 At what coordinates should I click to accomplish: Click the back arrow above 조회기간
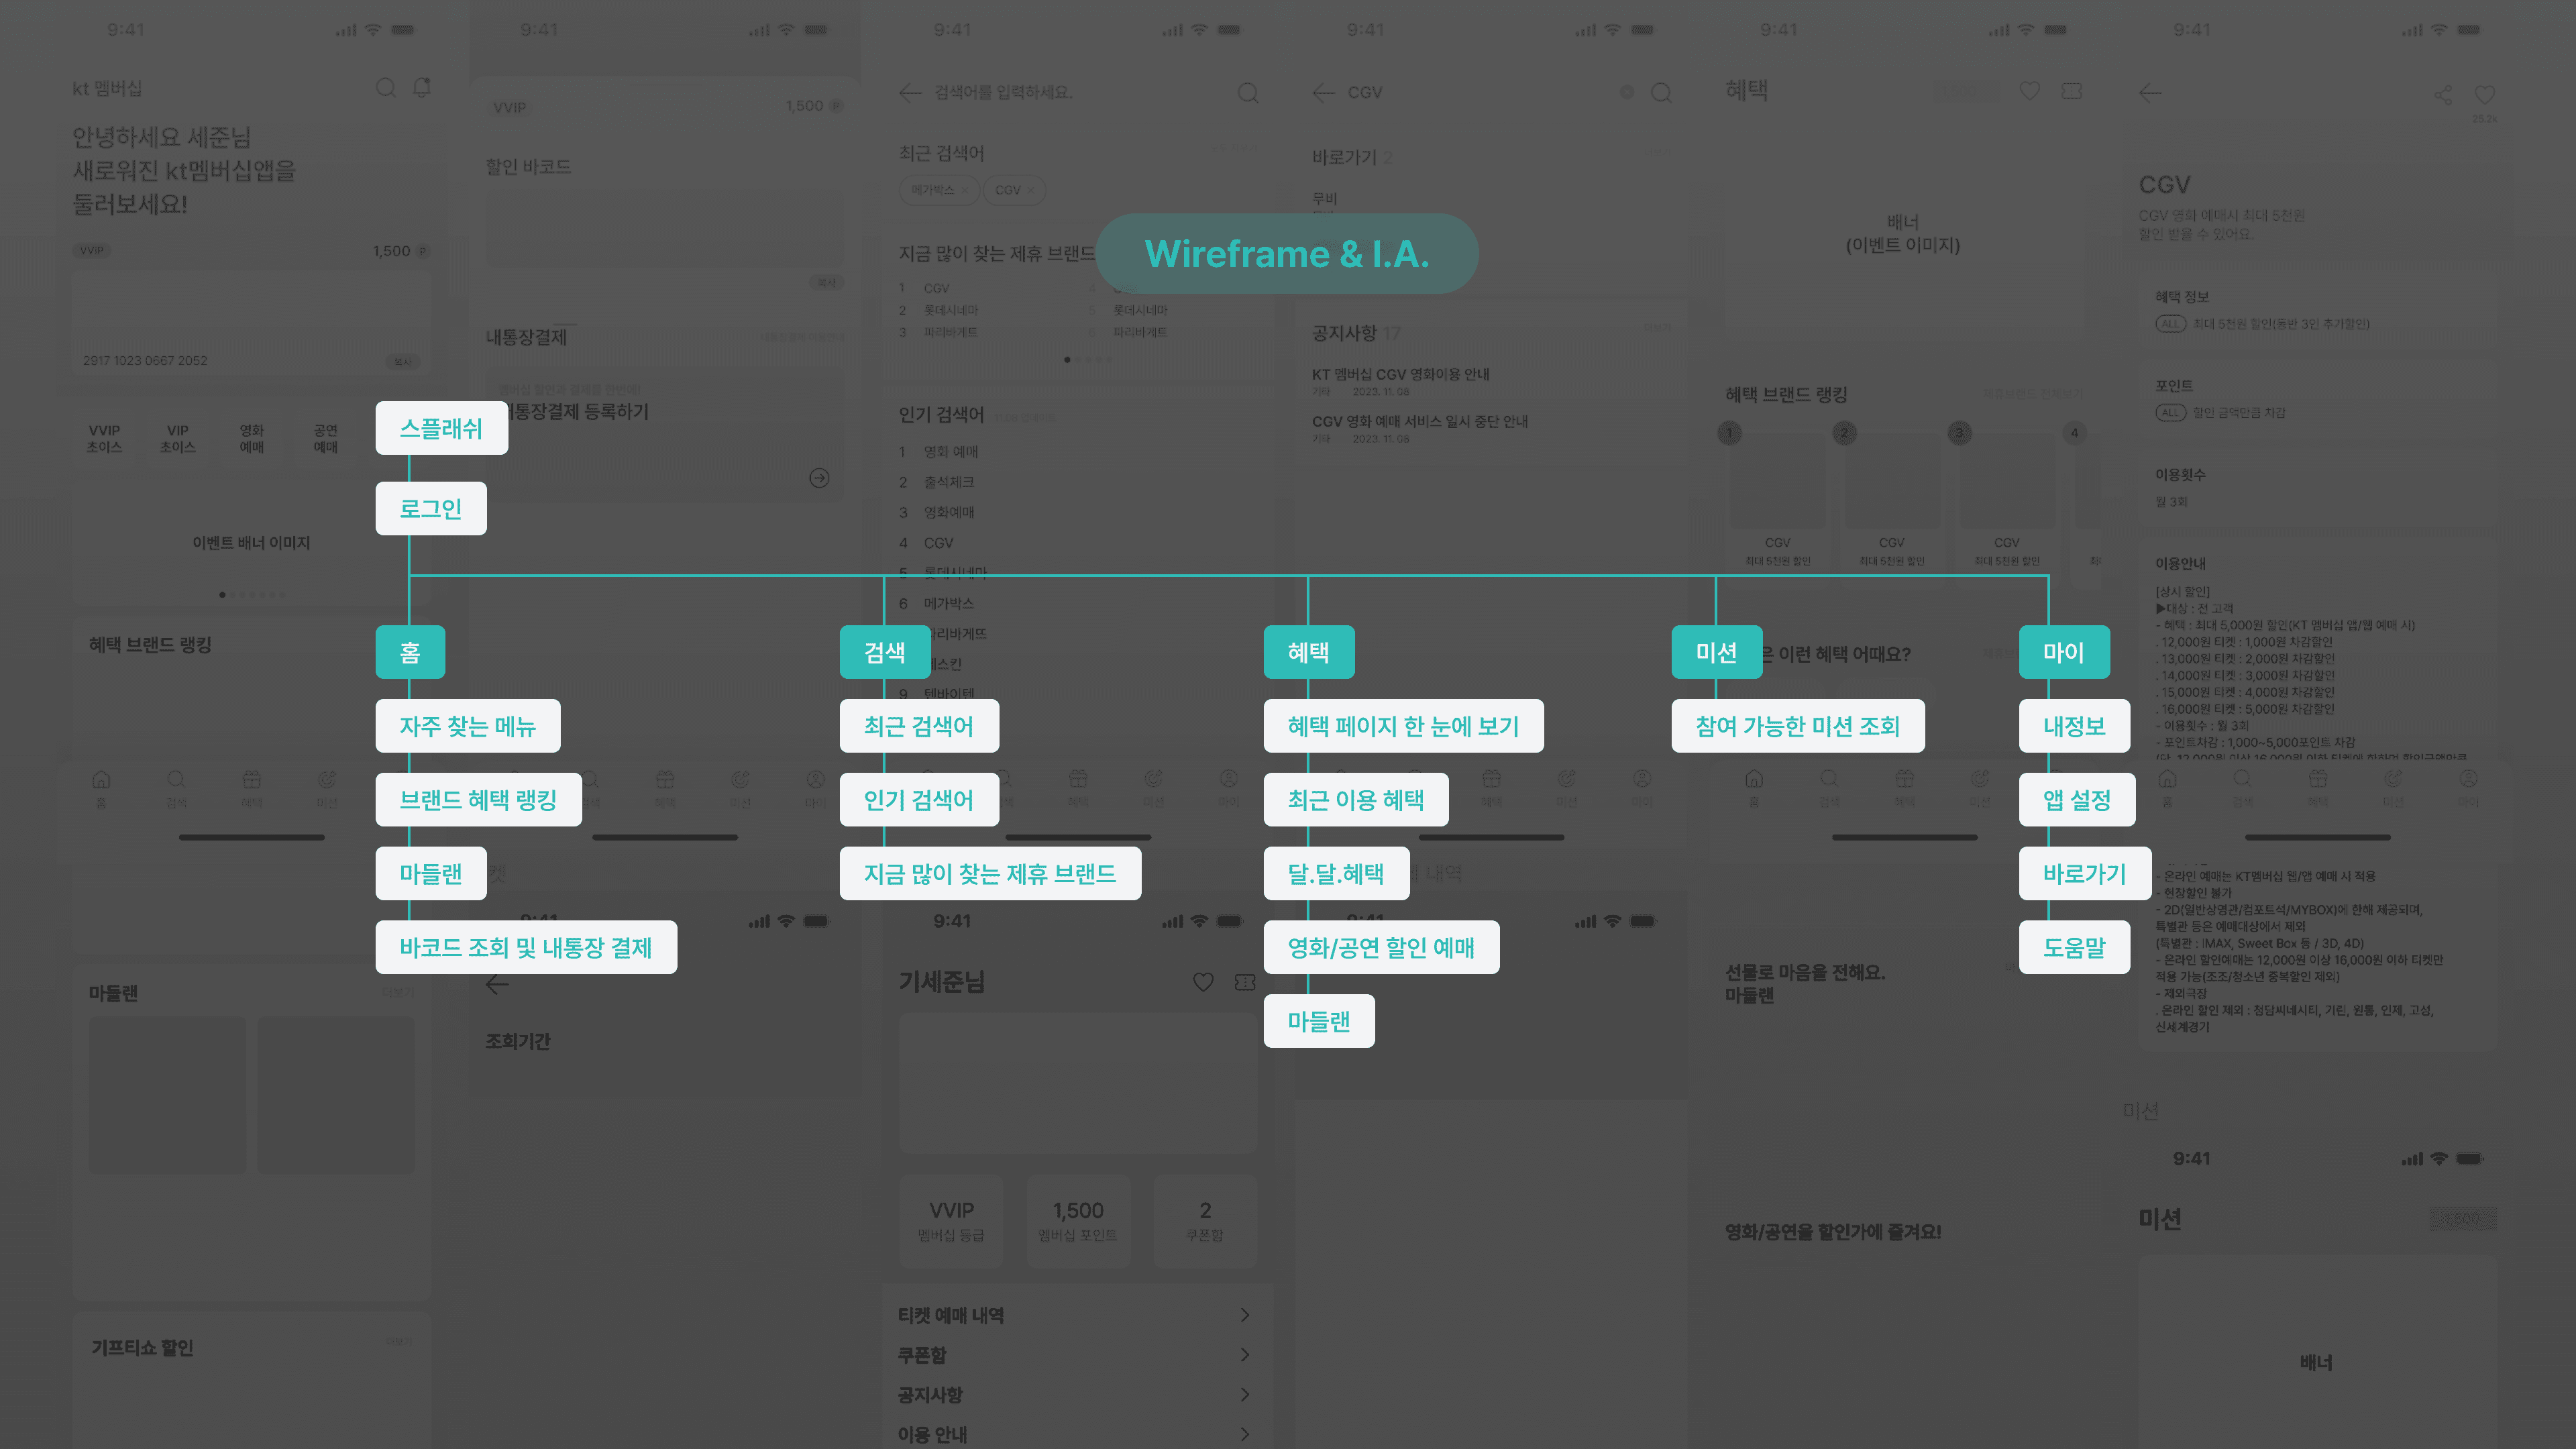coord(497,985)
